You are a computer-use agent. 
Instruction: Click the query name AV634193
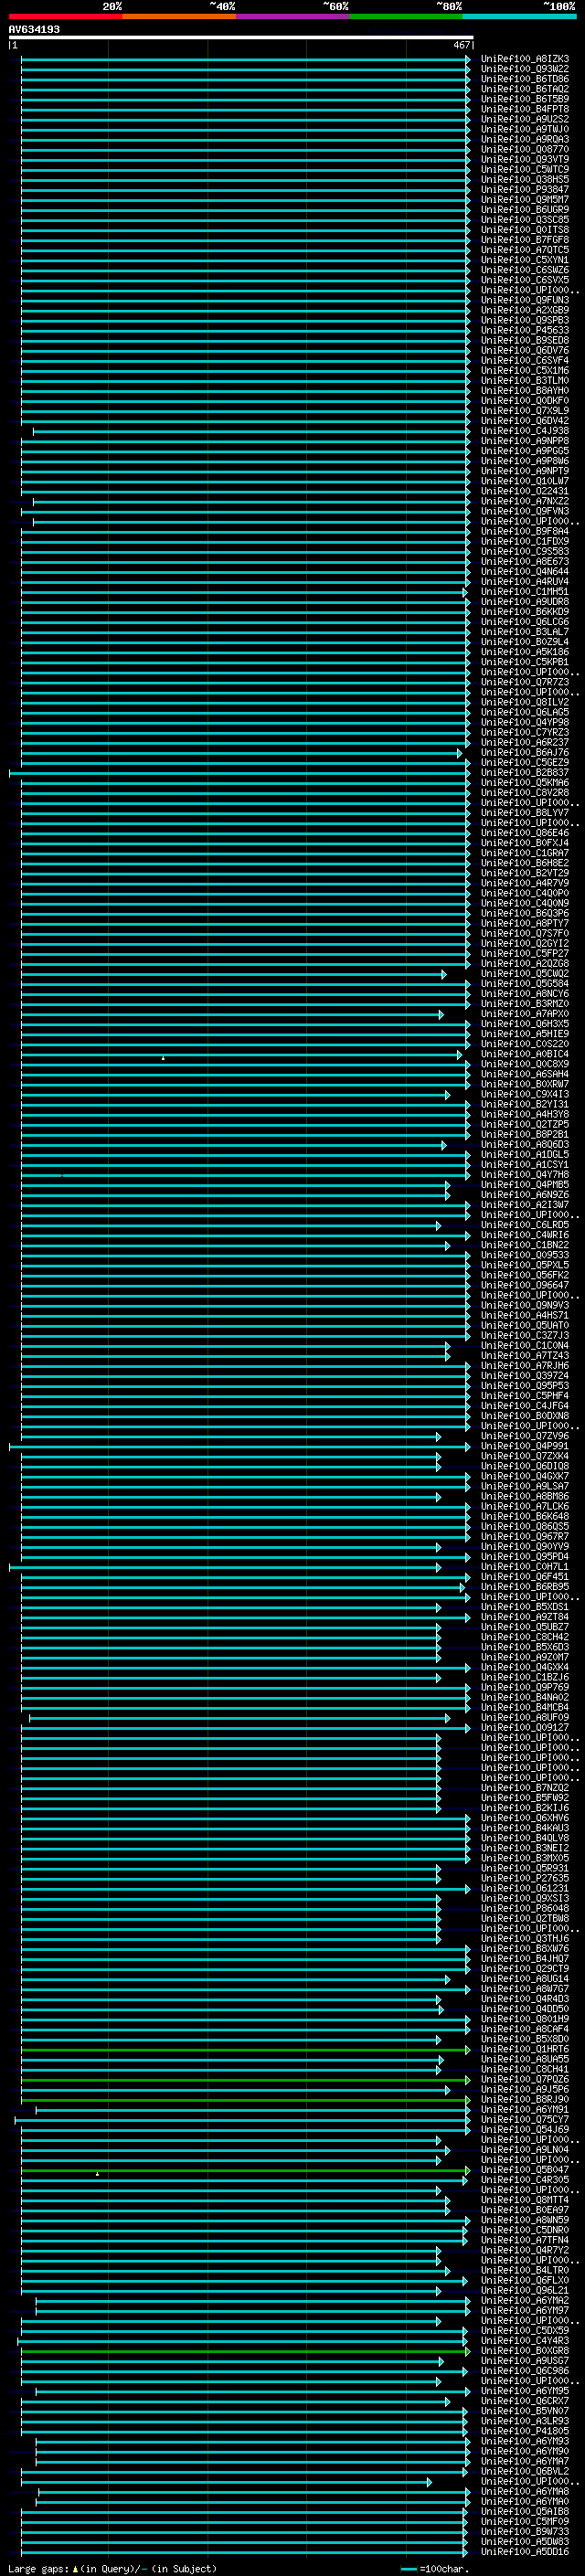click(x=34, y=29)
